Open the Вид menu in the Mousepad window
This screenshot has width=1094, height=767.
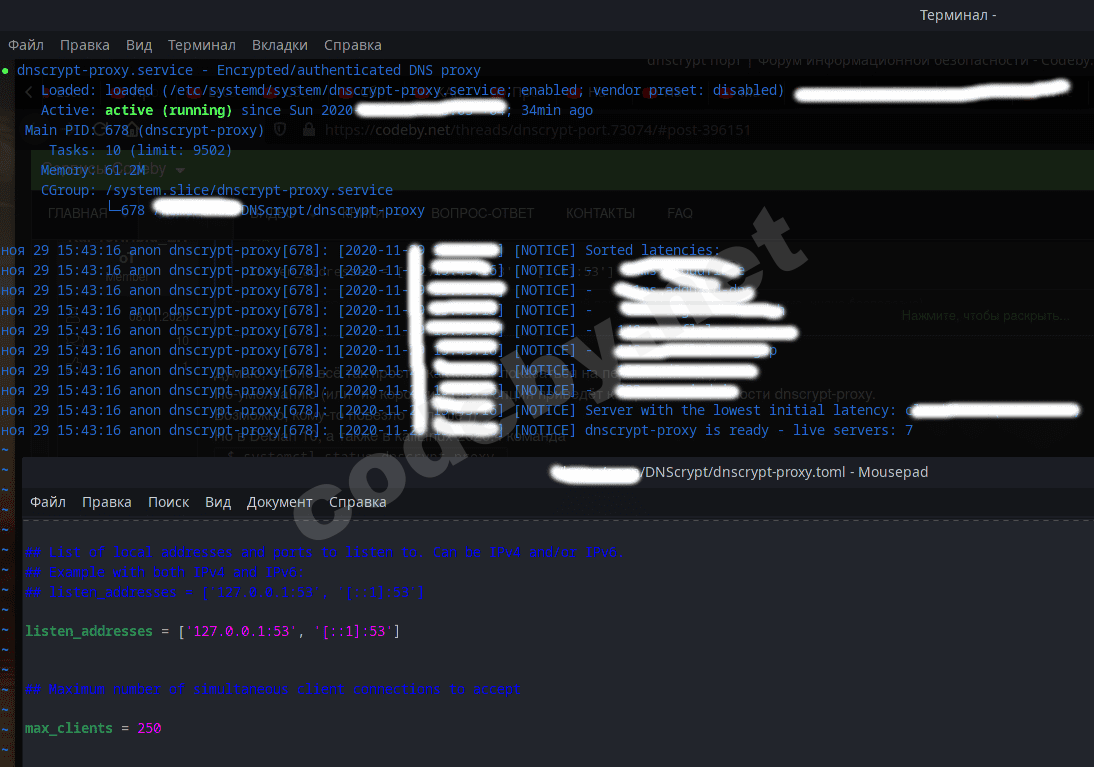tap(218, 502)
